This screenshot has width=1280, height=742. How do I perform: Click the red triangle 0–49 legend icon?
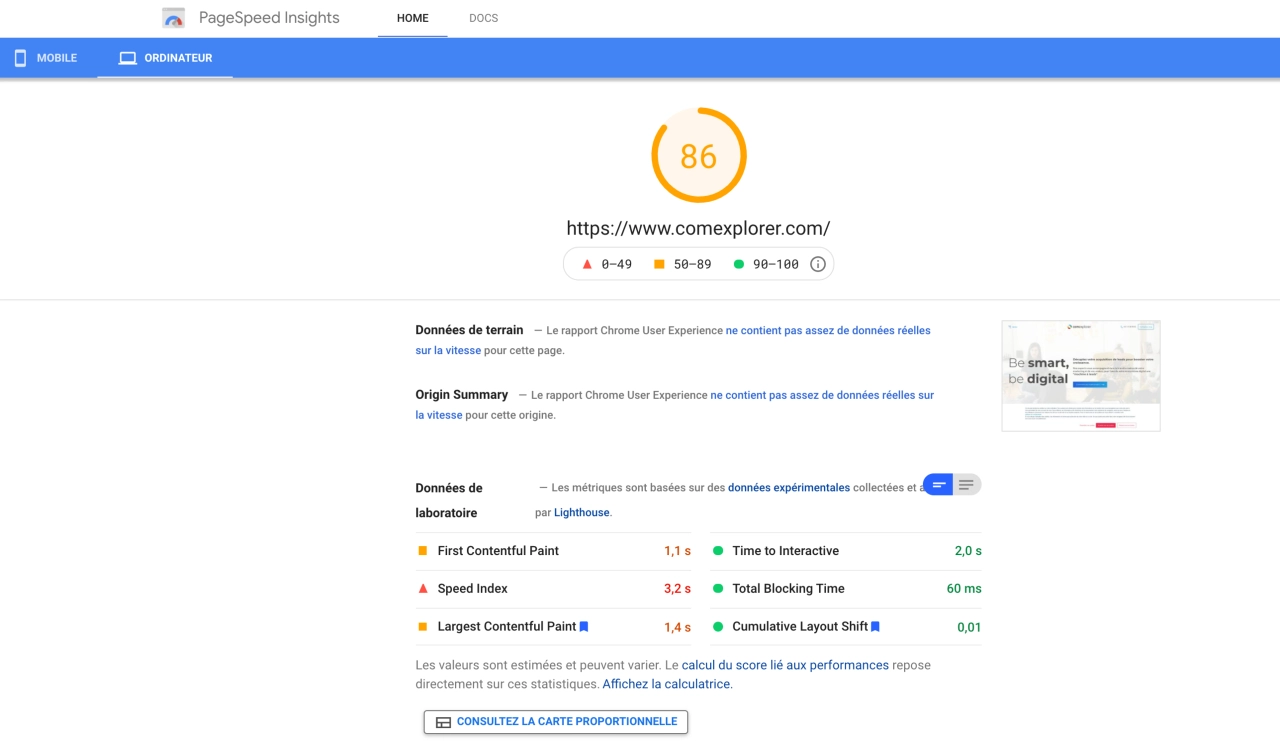[587, 264]
